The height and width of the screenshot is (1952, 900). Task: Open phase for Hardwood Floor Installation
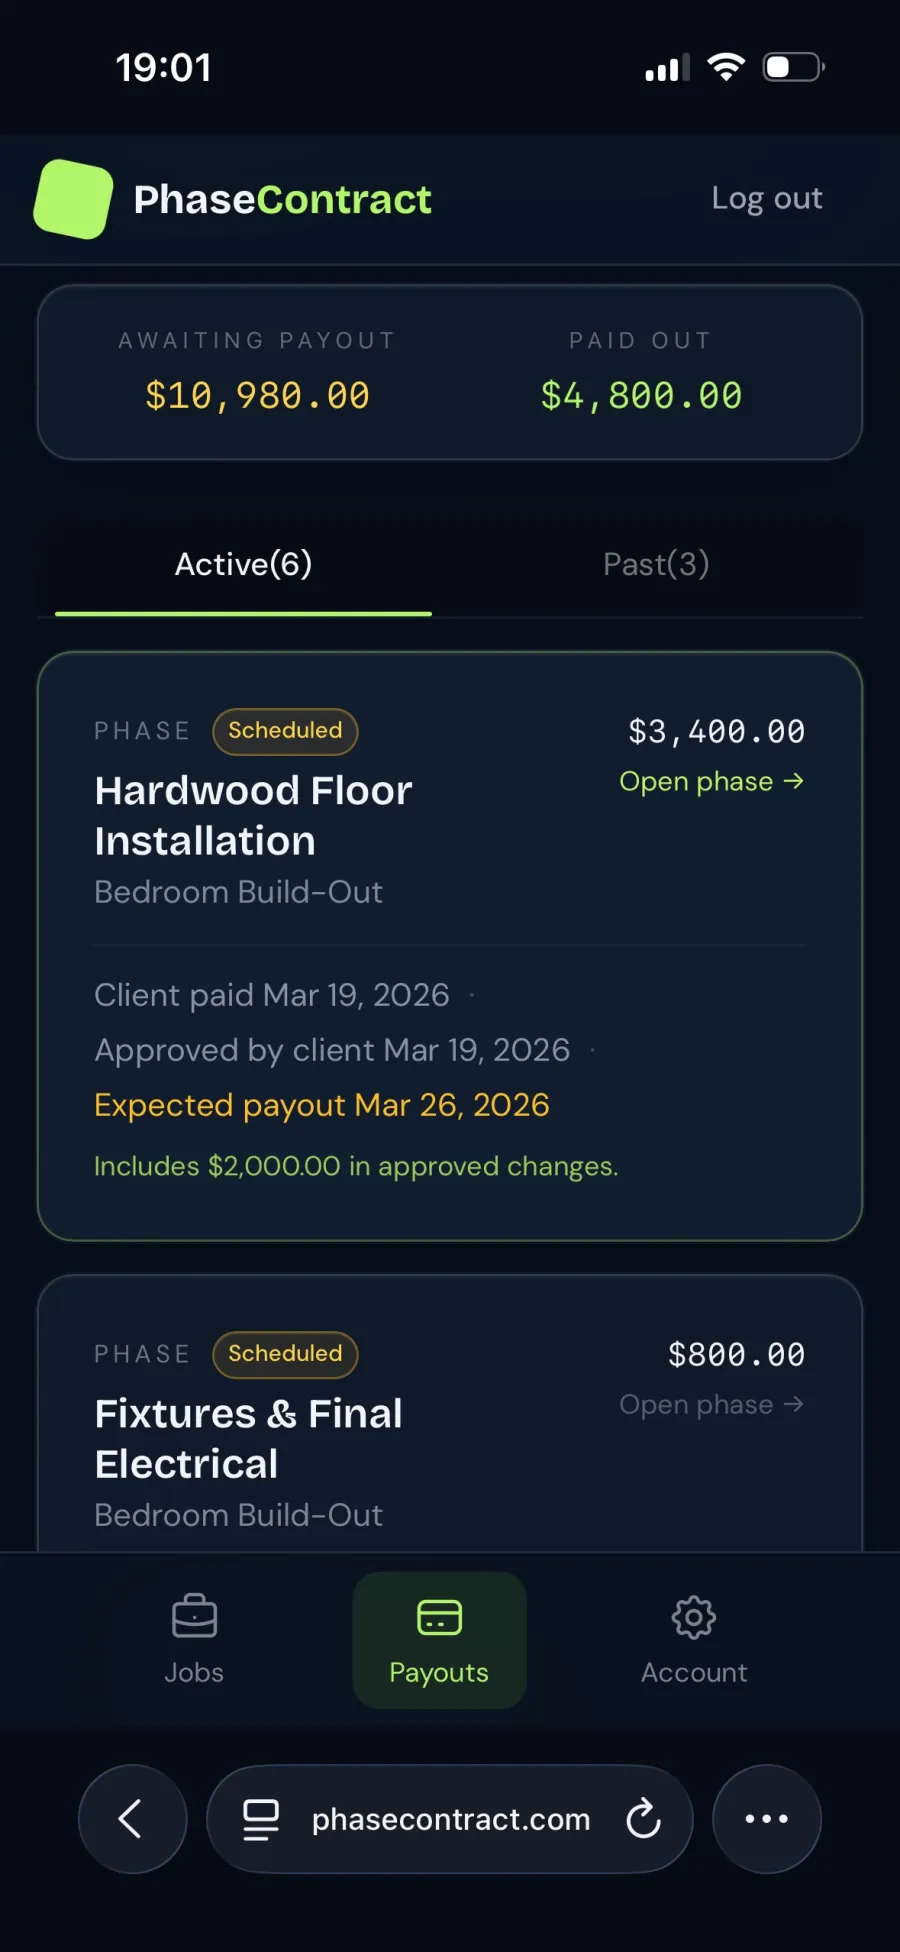click(711, 781)
